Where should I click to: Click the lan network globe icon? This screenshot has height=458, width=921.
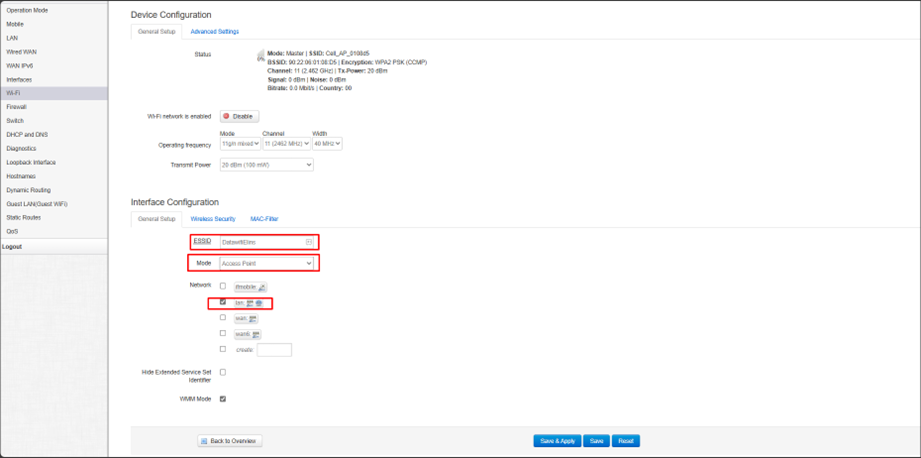tap(258, 303)
